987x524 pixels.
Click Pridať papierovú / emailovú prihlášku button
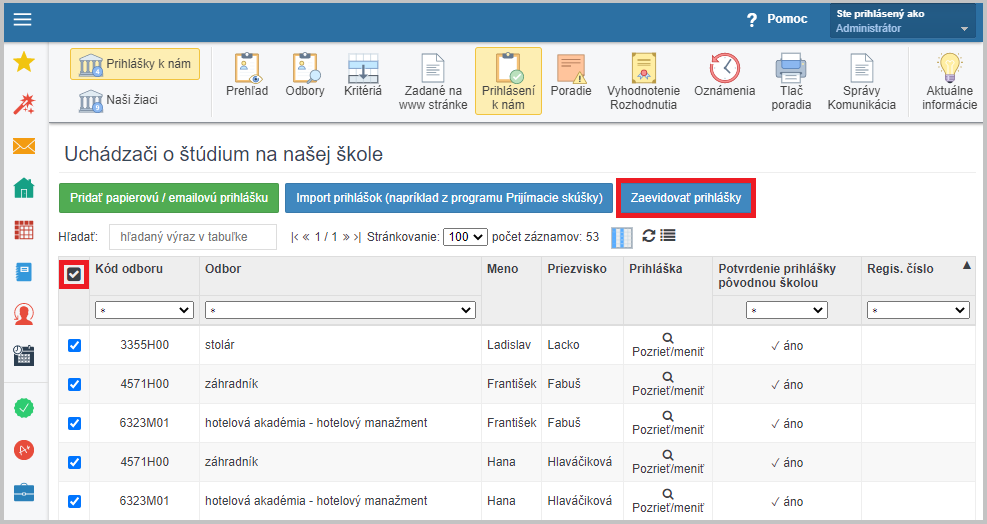pos(167,198)
